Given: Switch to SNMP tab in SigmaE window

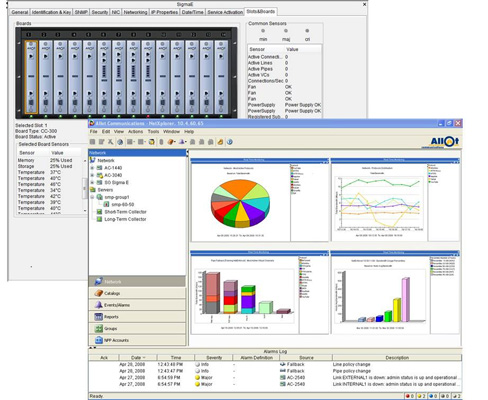Looking at the screenshot, I should click(81, 12).
